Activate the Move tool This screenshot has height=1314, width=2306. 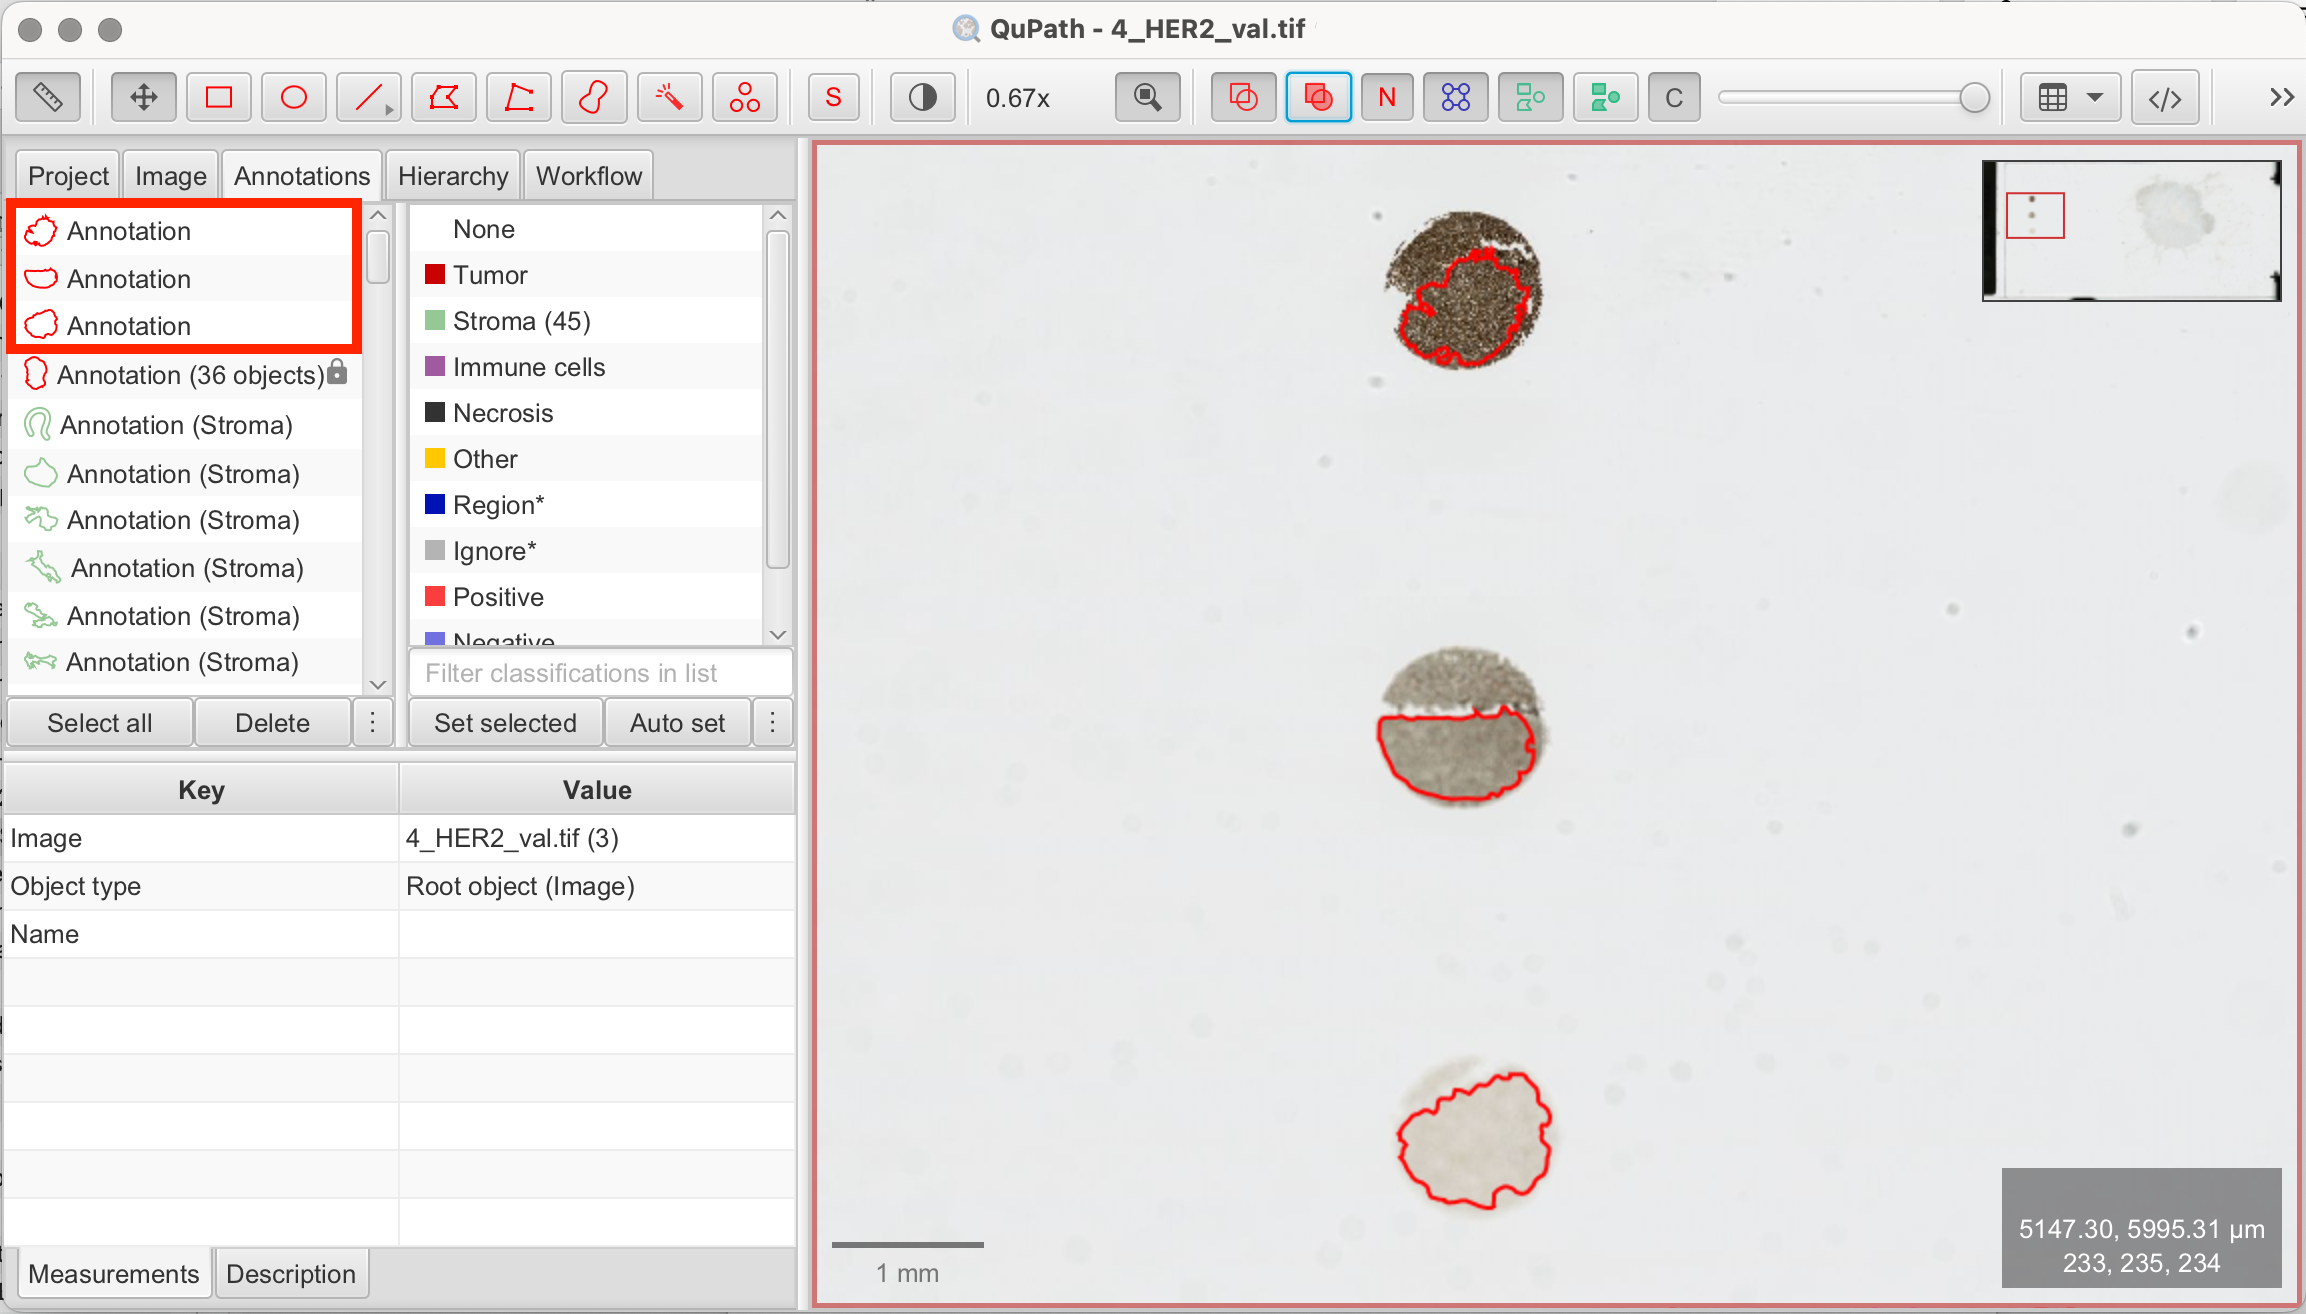(x=143, y=97)
